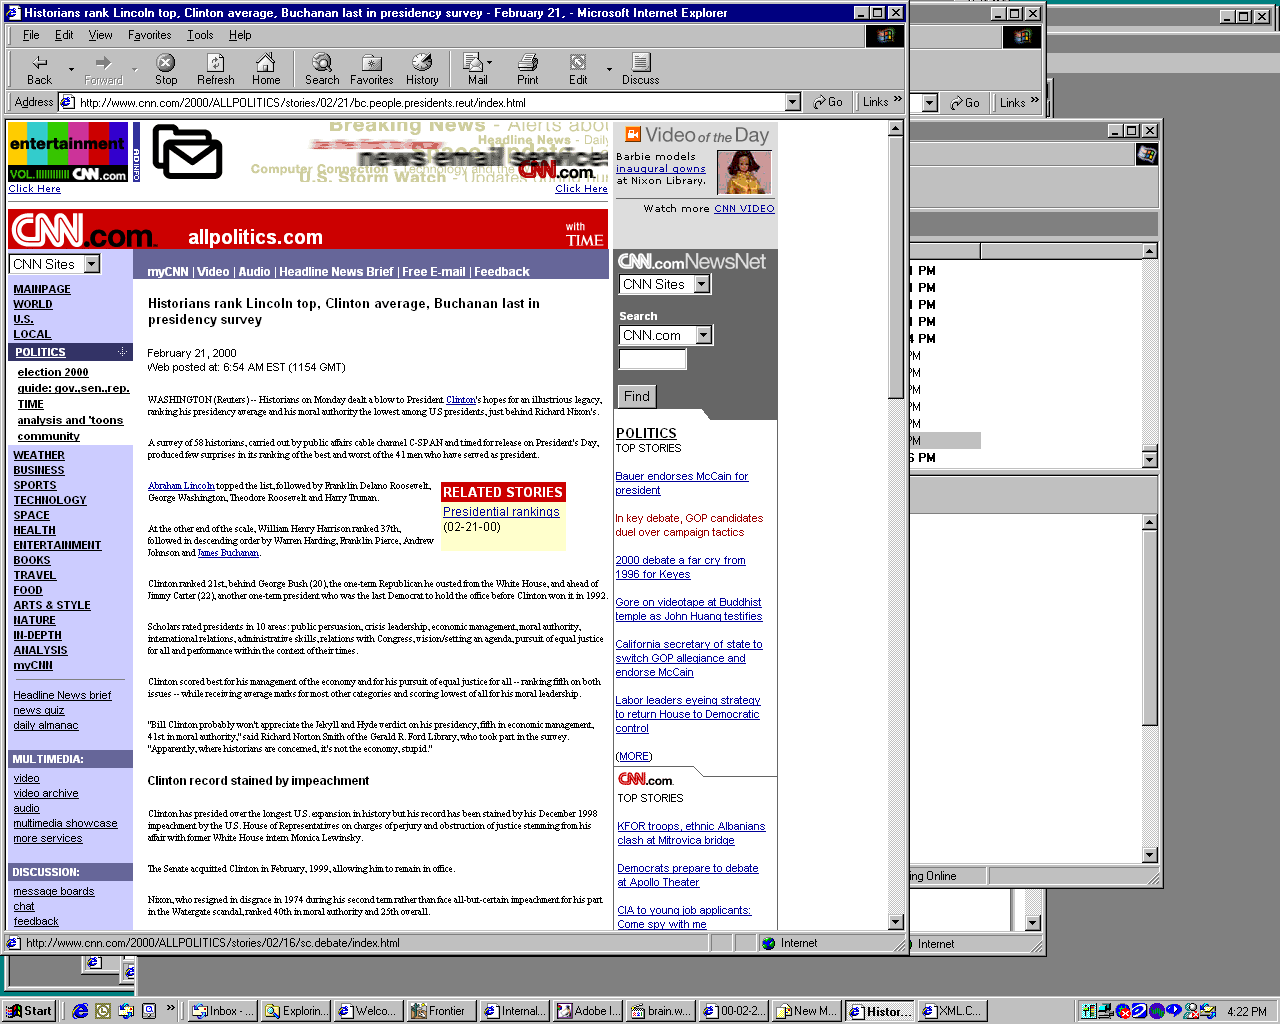Open the Tools menu
Image resolution: width=1280 pixels, height=1024 pixels.
(200, 35)
